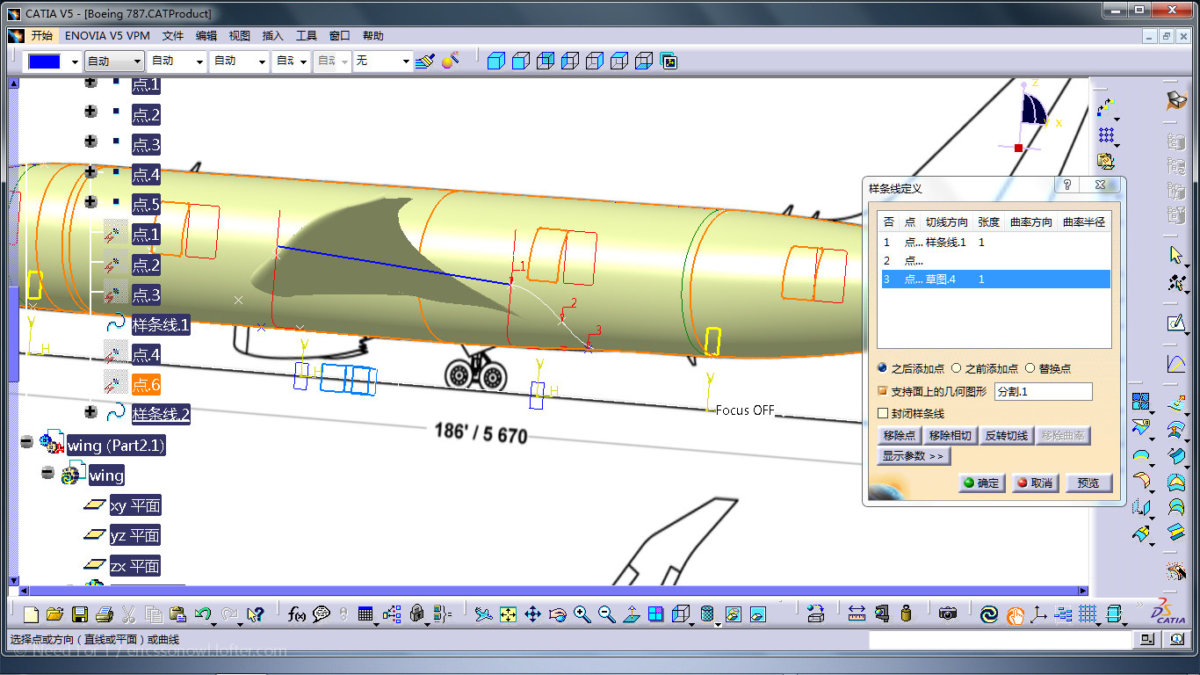This screenshot has width=1200, height=675.
Task: Click the 分割.1 support input field
Action: [x=1043, y=392]
